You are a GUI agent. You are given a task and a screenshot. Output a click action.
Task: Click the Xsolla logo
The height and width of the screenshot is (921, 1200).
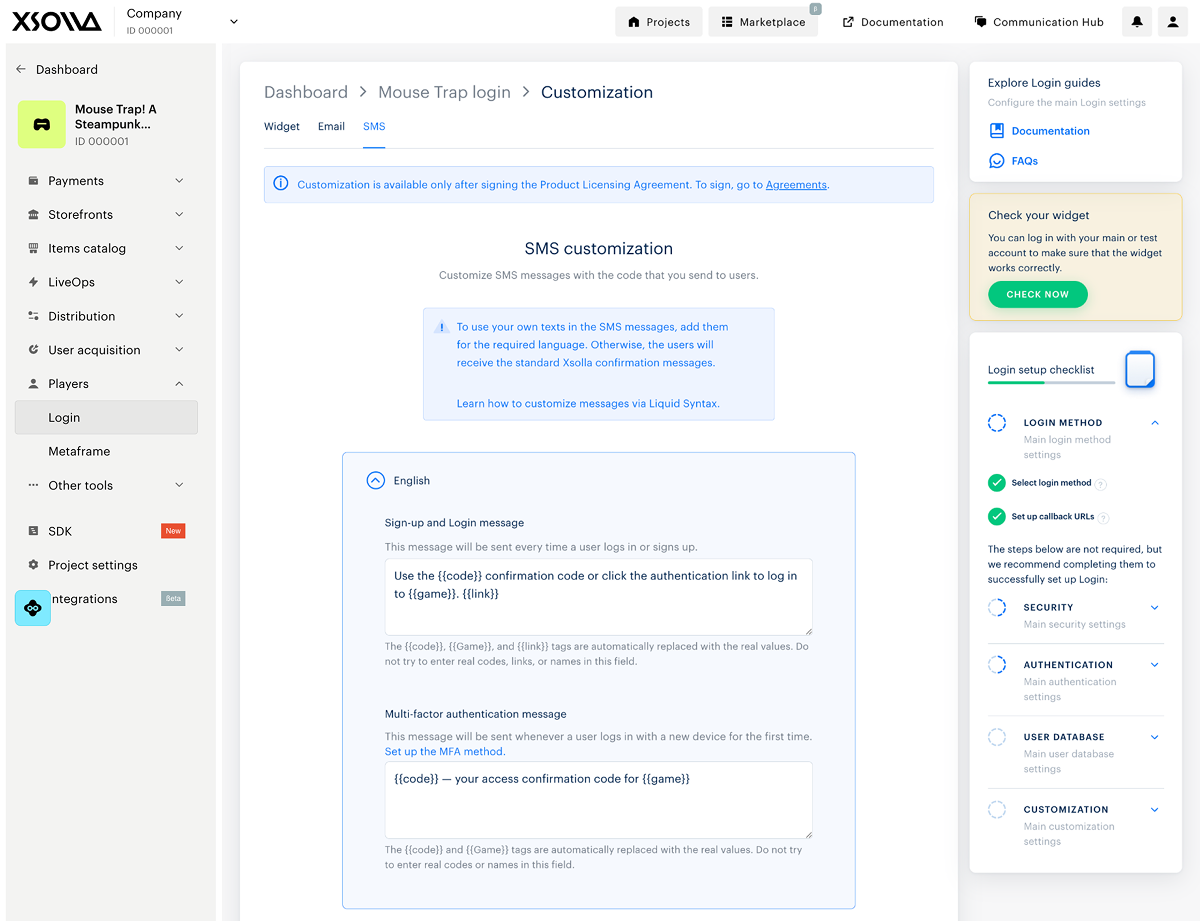[57, 21]
